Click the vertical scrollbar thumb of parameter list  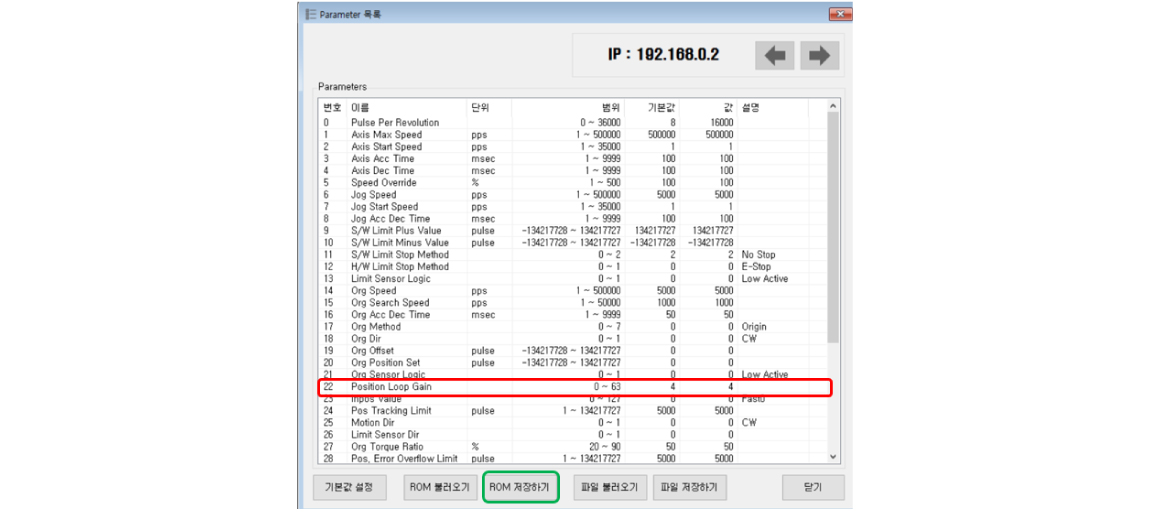pyautogui.click(x=832, y=227)
